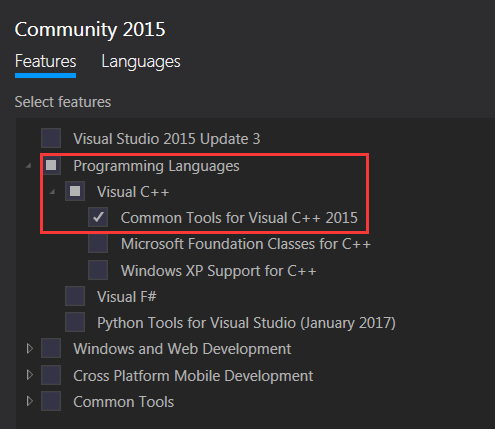Check the Windows and Web Development box

click(51, 348)
